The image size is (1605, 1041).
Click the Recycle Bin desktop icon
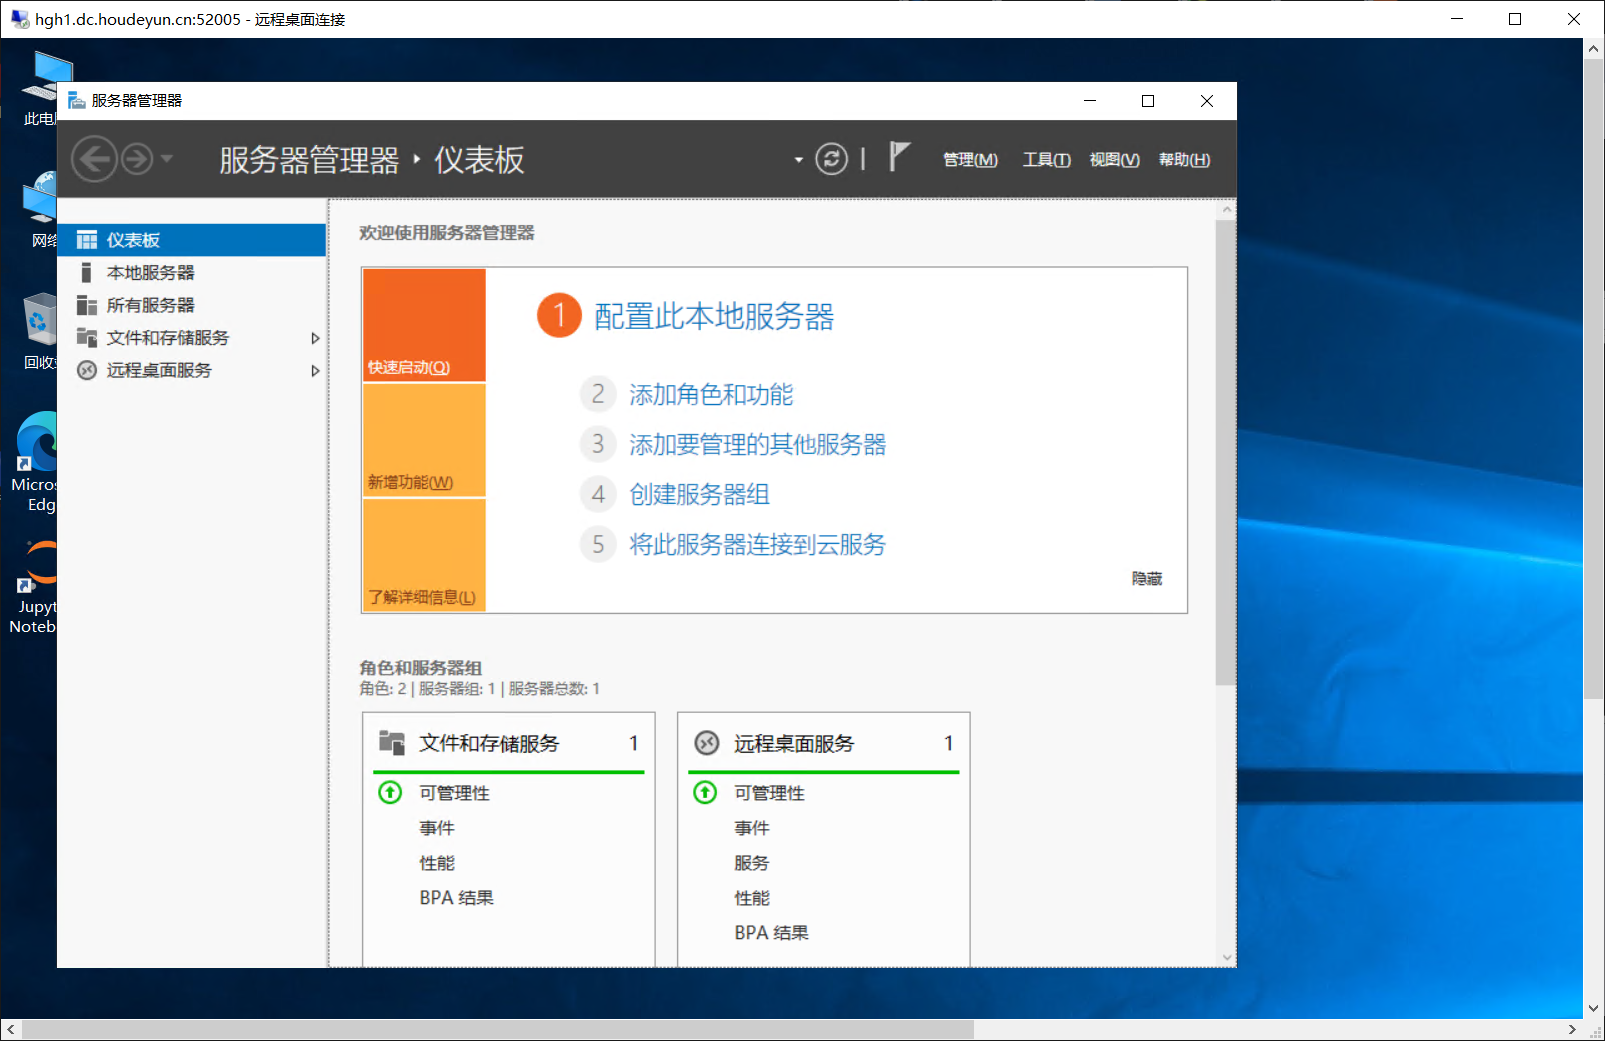[x=38, y=331]
